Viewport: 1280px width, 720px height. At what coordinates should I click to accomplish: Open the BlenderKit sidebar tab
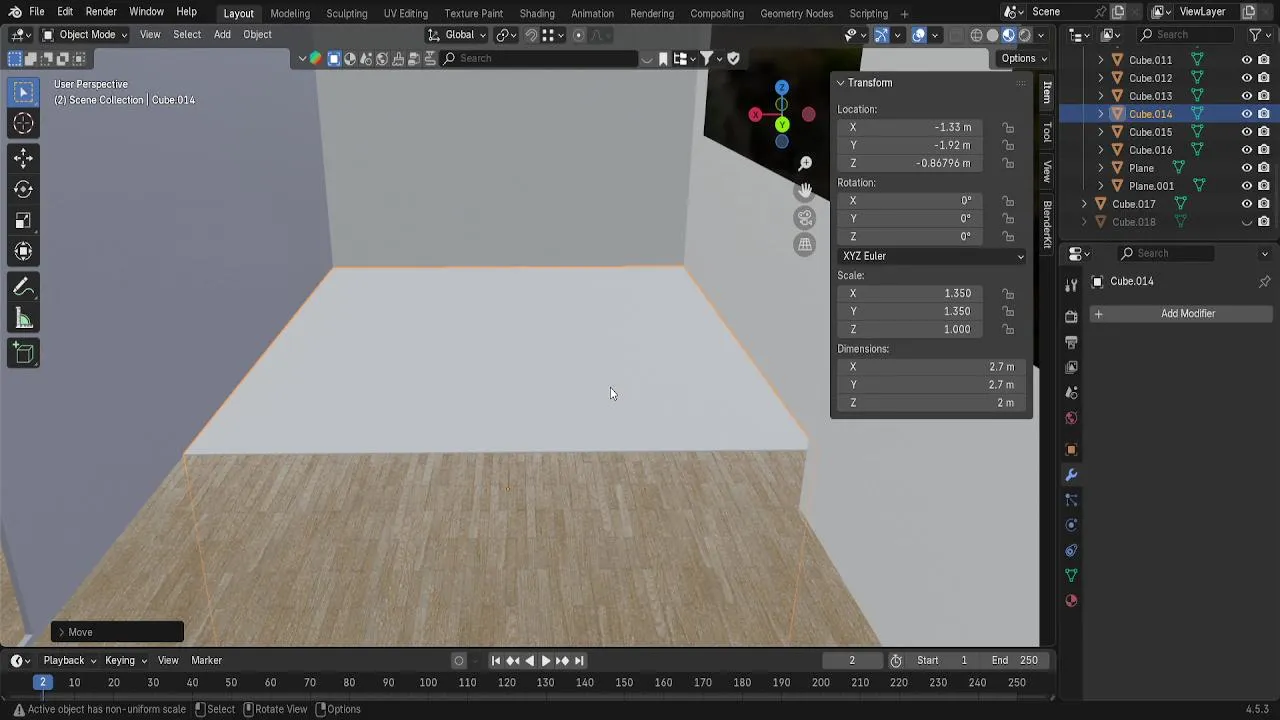(1047, 225)
